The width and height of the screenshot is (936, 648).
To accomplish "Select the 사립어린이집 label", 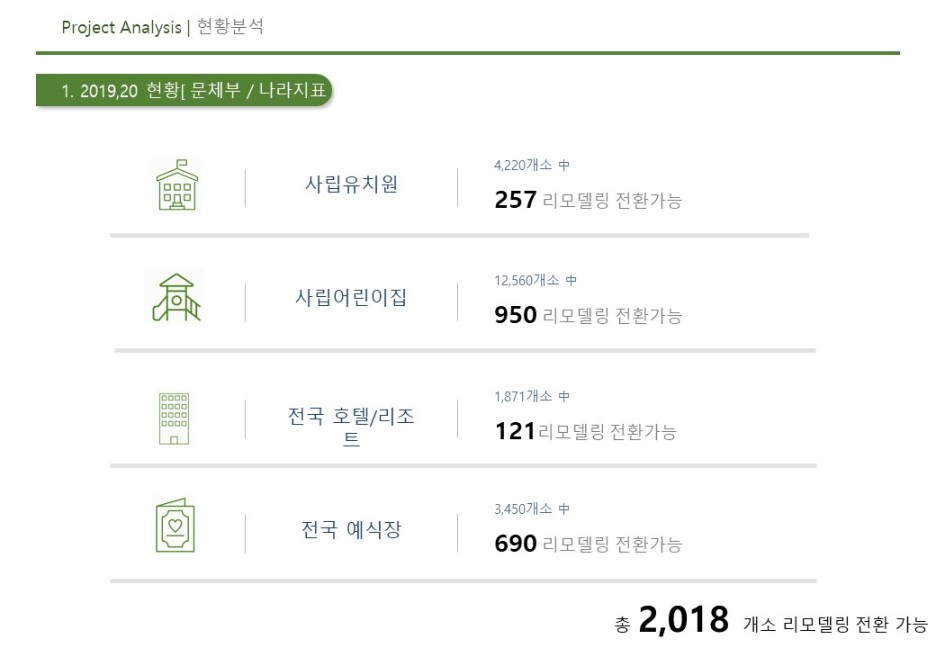I will [x=351, y=297].
